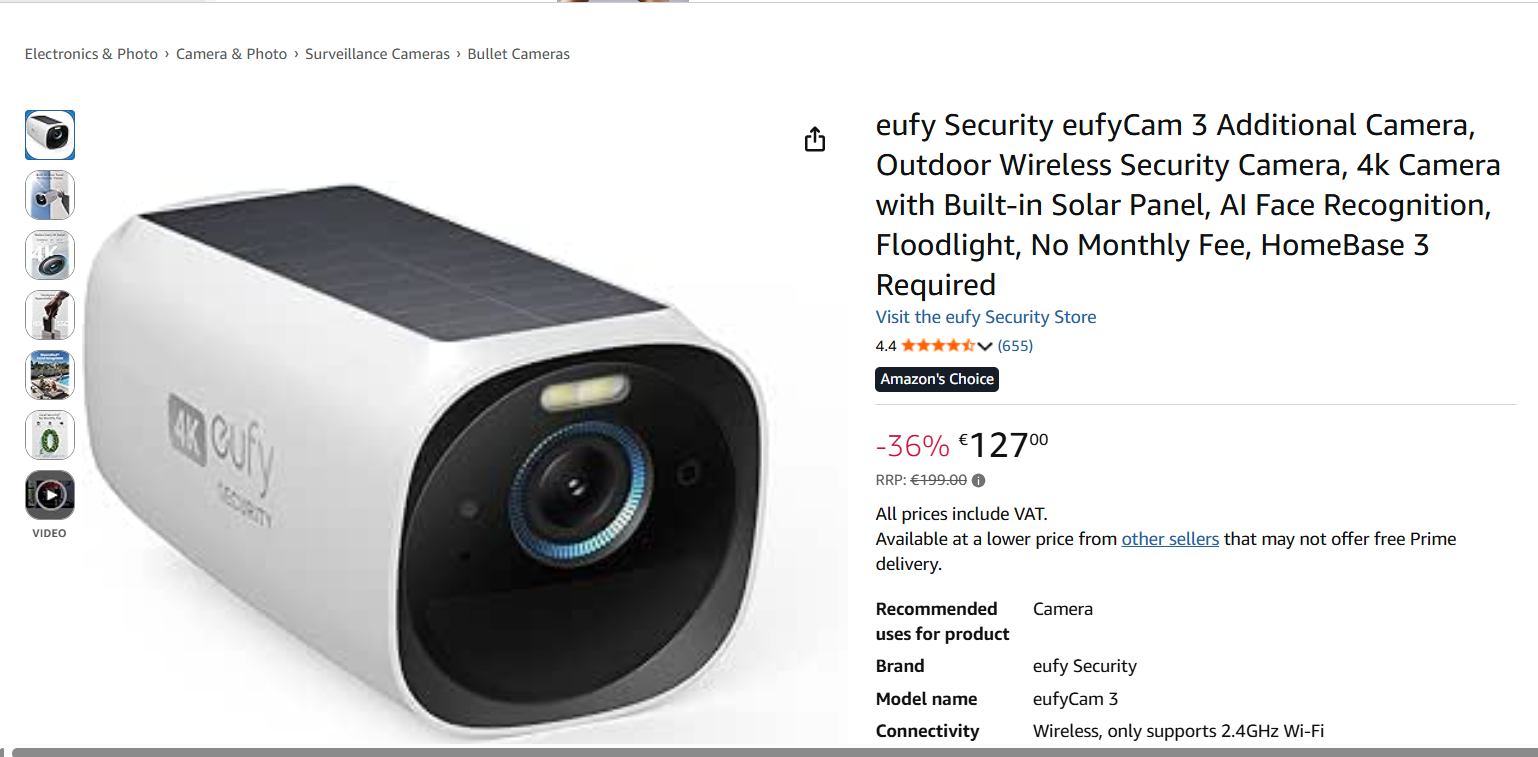Click the 4.4 rating score

pos(884,345)
